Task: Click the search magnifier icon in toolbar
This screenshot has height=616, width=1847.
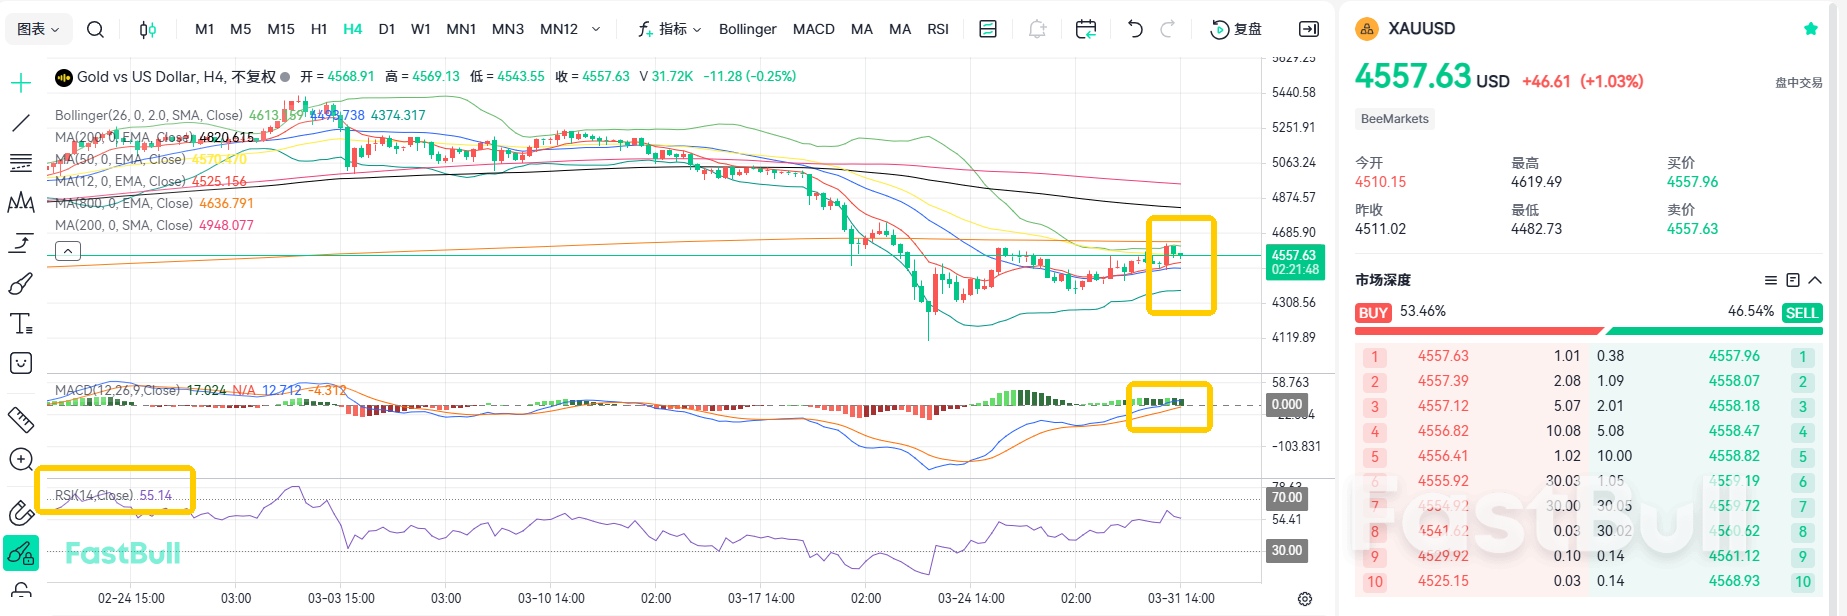Action: click(95, 29)
